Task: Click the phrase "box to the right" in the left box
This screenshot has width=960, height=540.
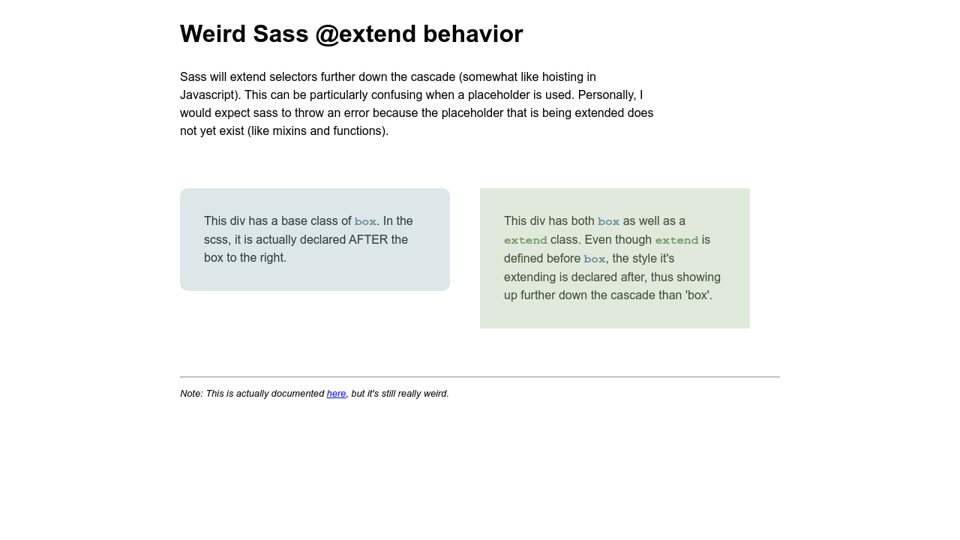Action: pyautogui.click(x=245, y=258)
